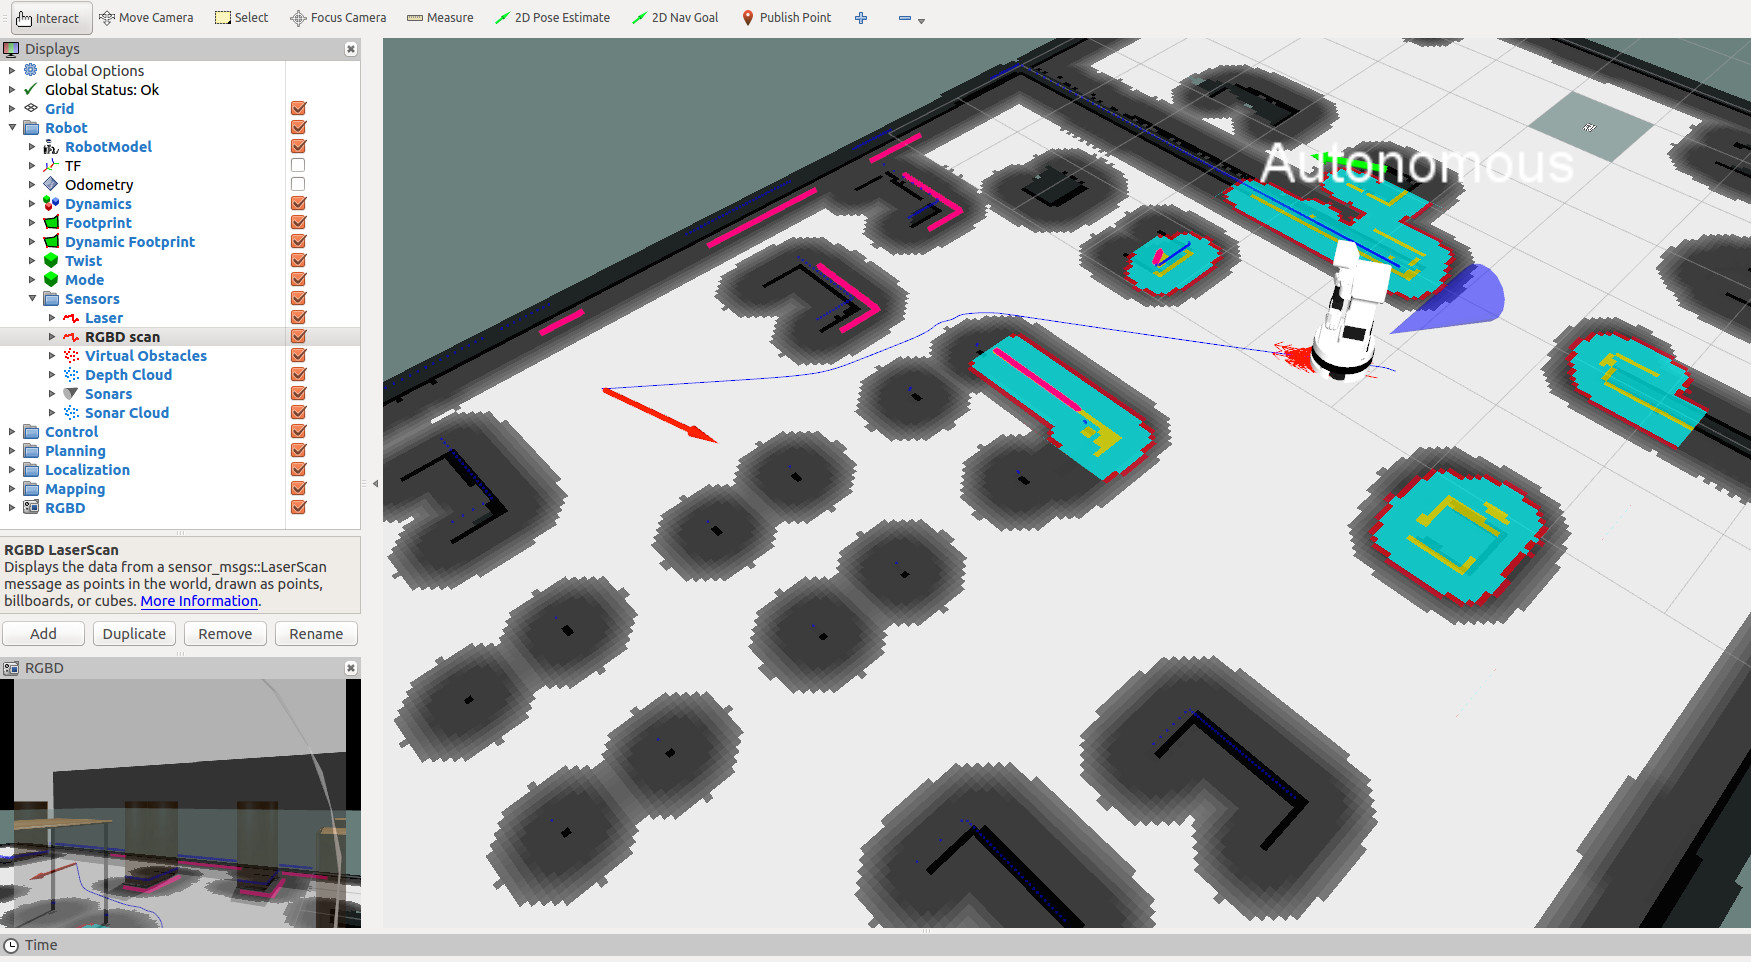Image resolution: width=1751 pixels, height=962 pixels.
Task: Select the Virtual Obstacles display item
Action: (146, 356)
